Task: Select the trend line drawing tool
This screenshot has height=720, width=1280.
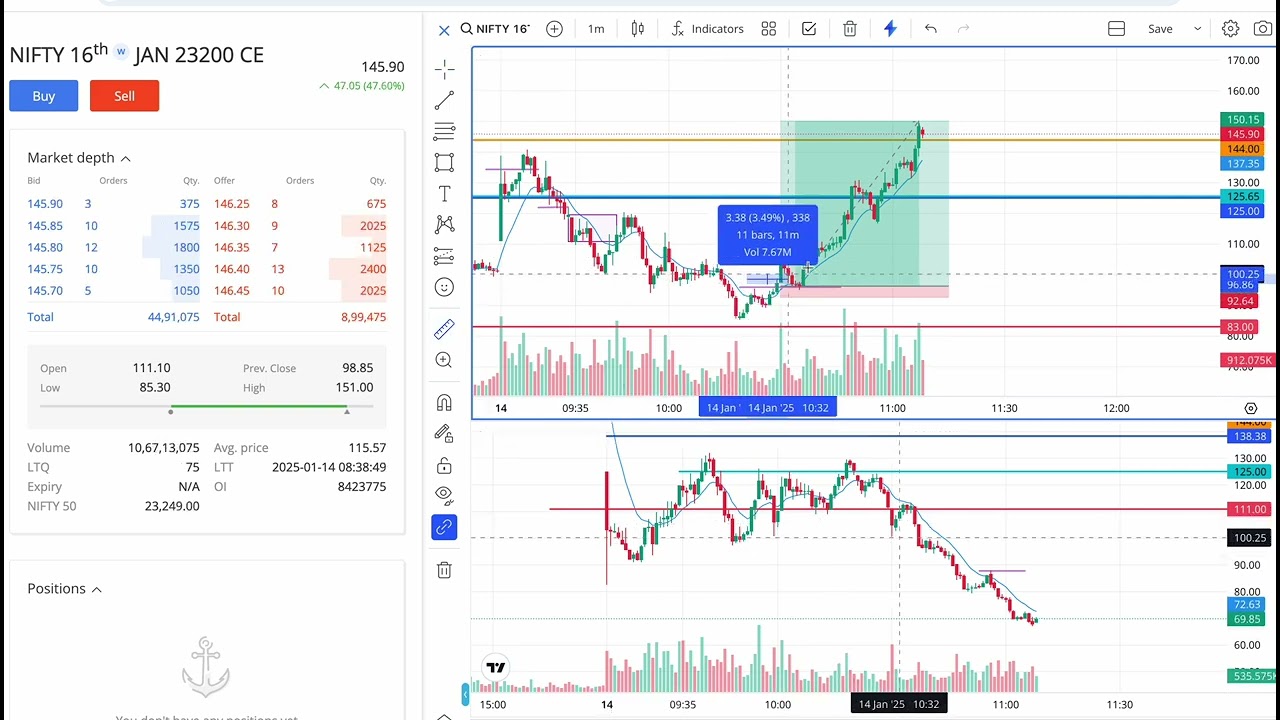Action: pos(445,100)
